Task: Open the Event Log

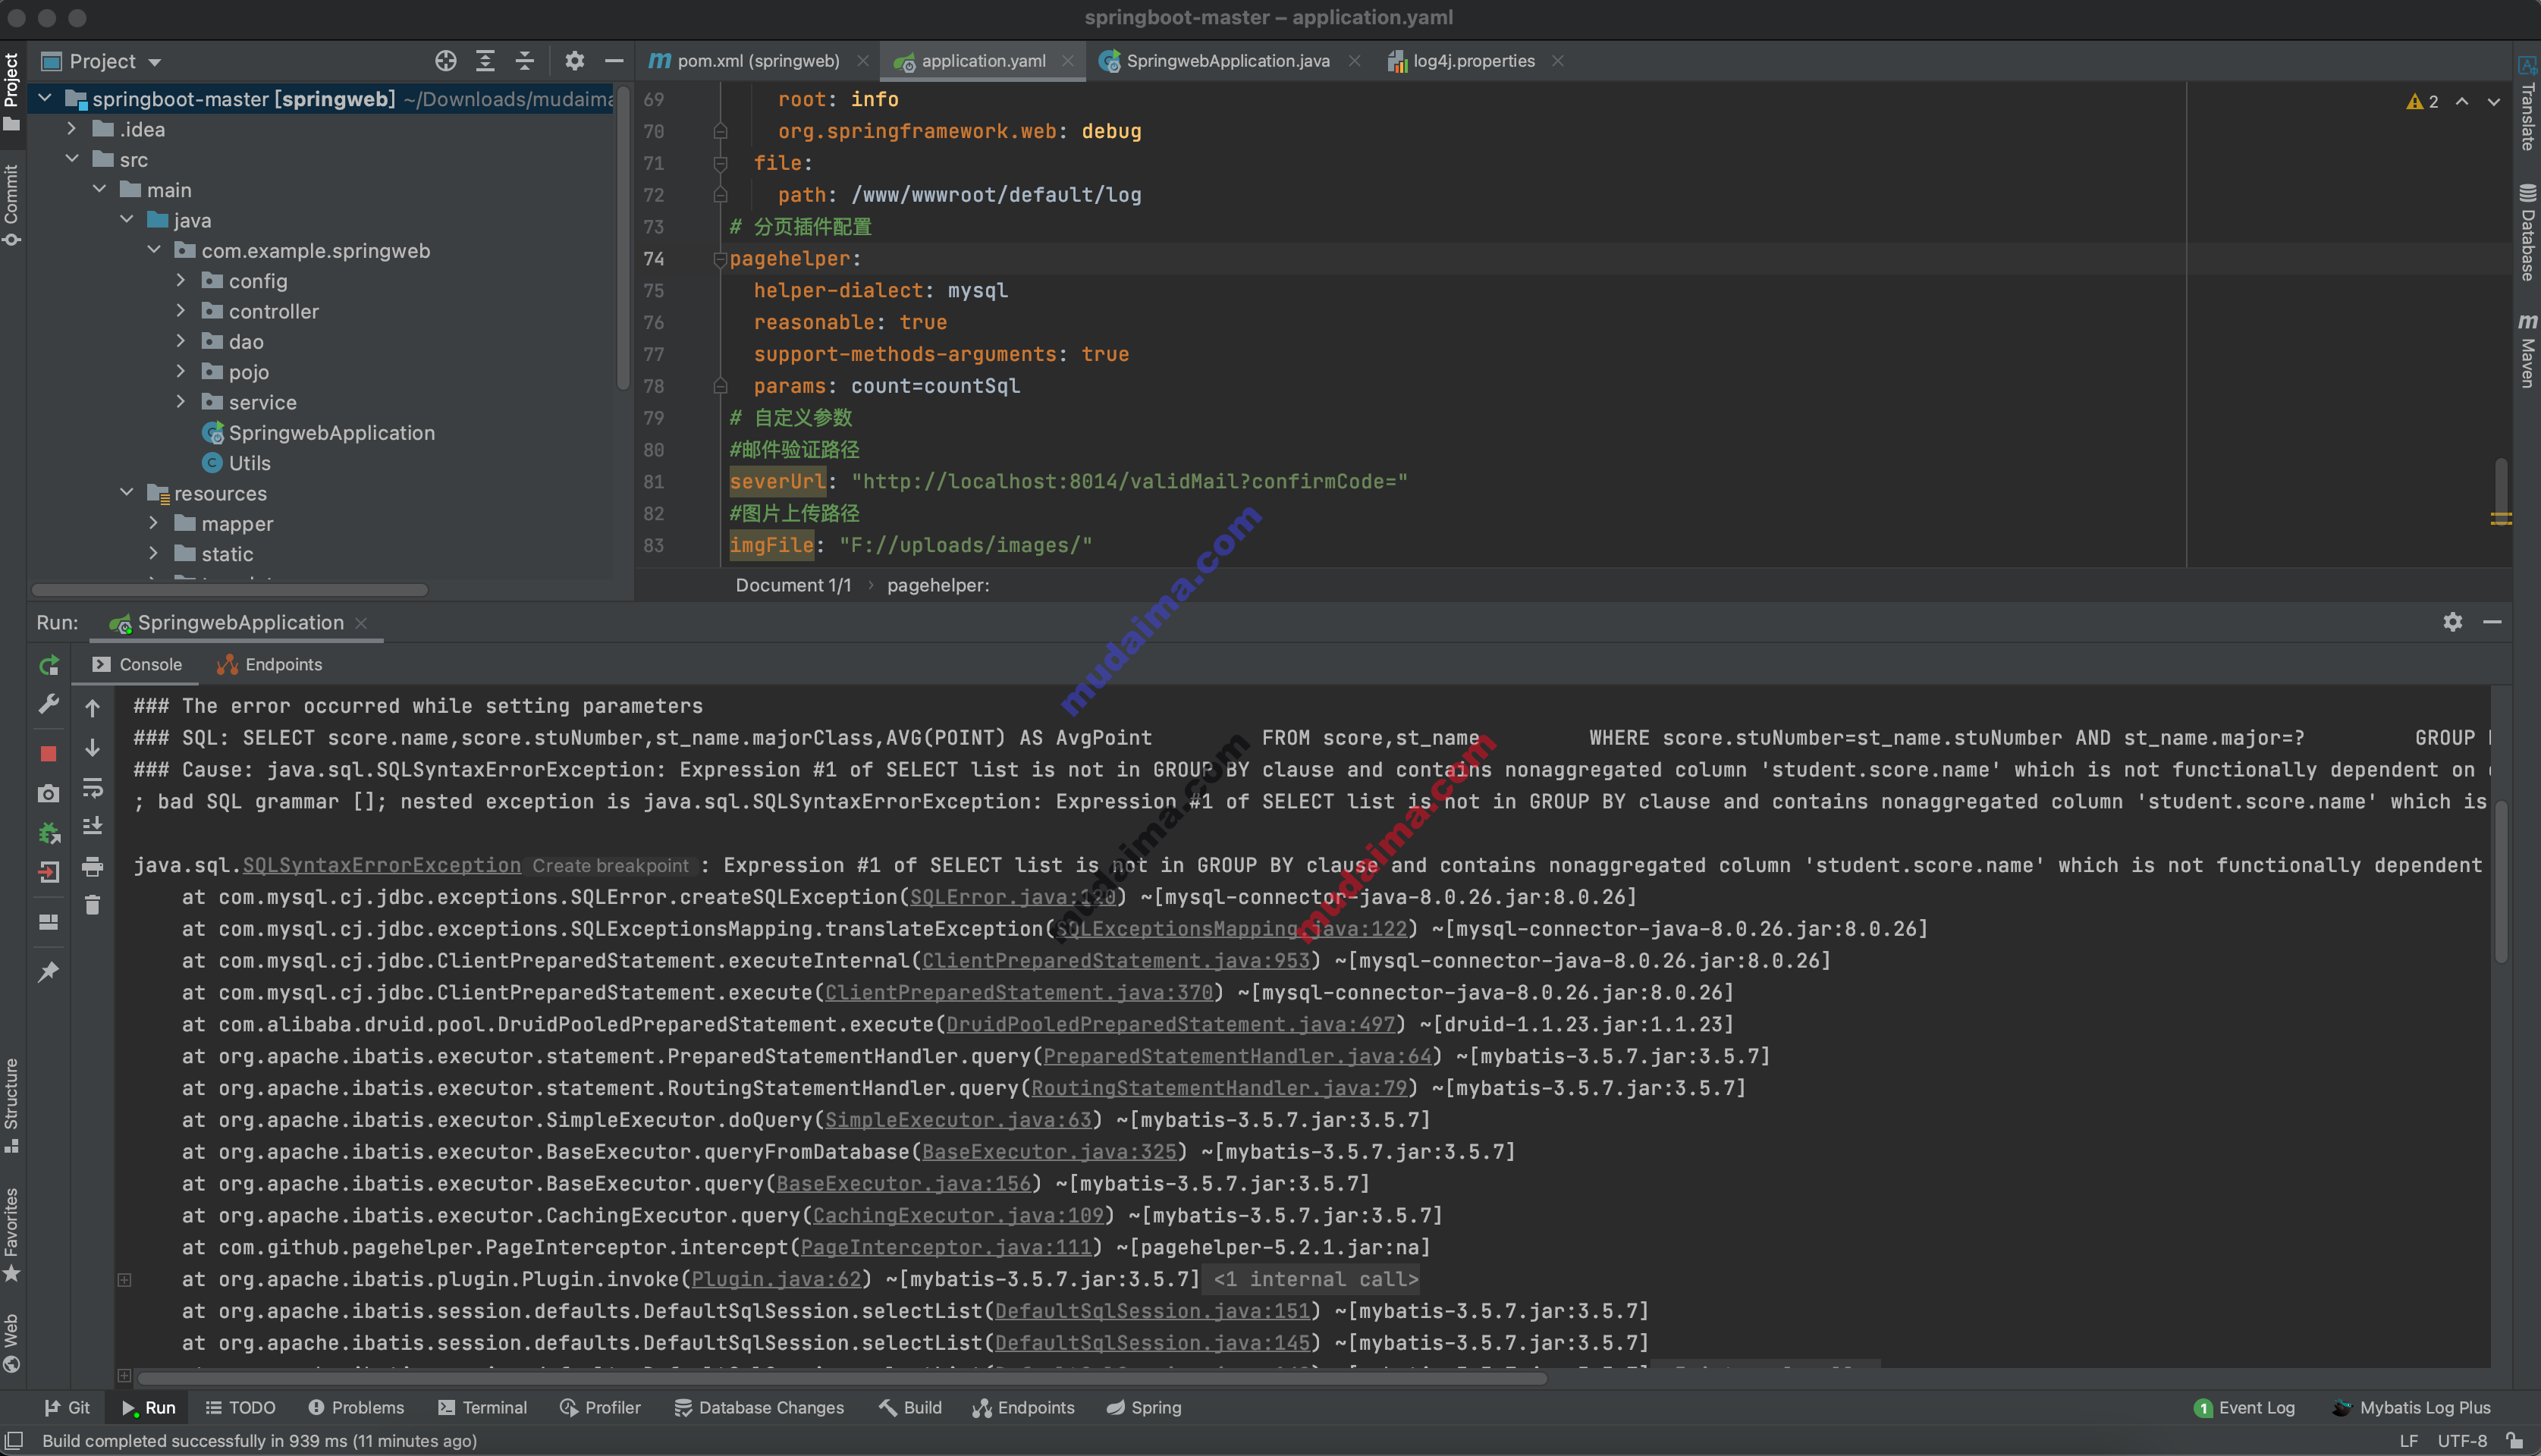Action: 2244,1407
